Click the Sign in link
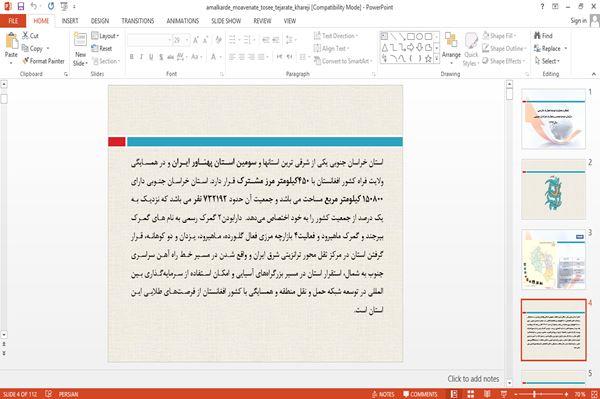Screen dimensions: 600x399 578,21
